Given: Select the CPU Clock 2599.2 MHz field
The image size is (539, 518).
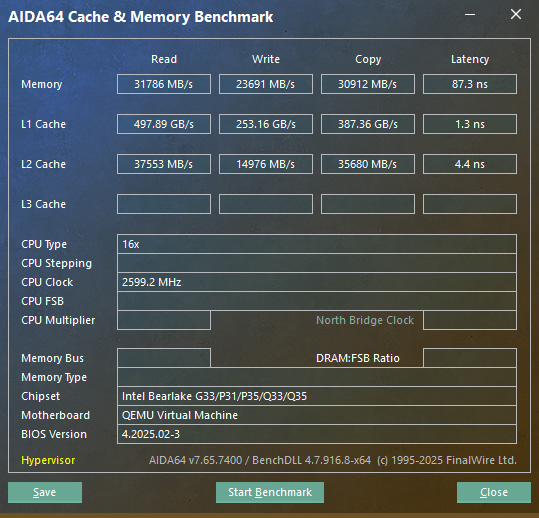Looking at the screenshot, I should [317, 282].
